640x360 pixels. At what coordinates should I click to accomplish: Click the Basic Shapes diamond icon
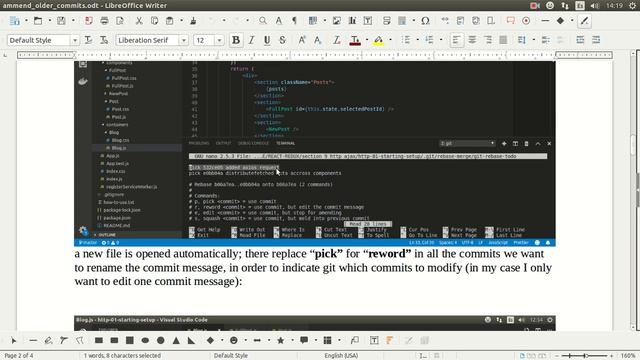click(x=560, y=21)
